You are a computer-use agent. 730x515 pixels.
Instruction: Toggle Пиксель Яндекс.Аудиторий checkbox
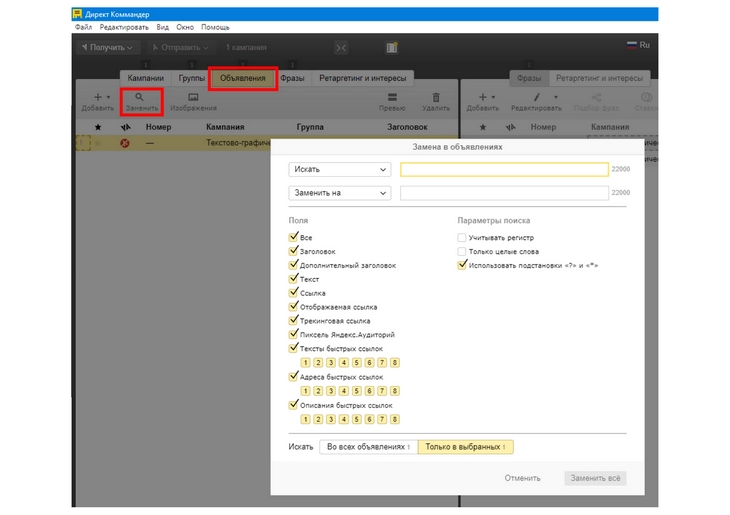click(293, 334)
